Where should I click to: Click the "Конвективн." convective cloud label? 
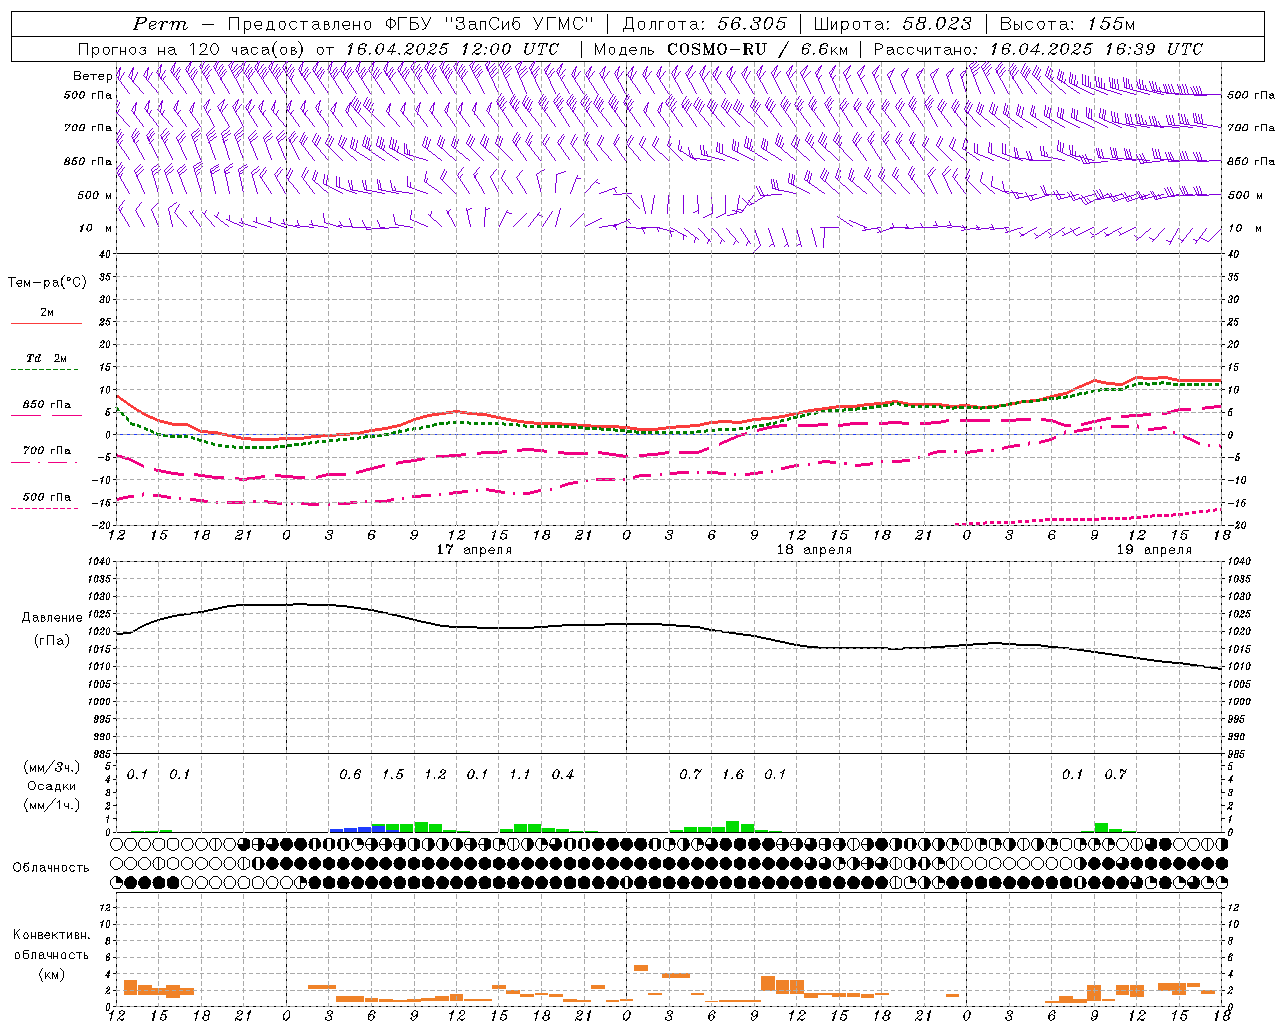click(x=51, y=935)
